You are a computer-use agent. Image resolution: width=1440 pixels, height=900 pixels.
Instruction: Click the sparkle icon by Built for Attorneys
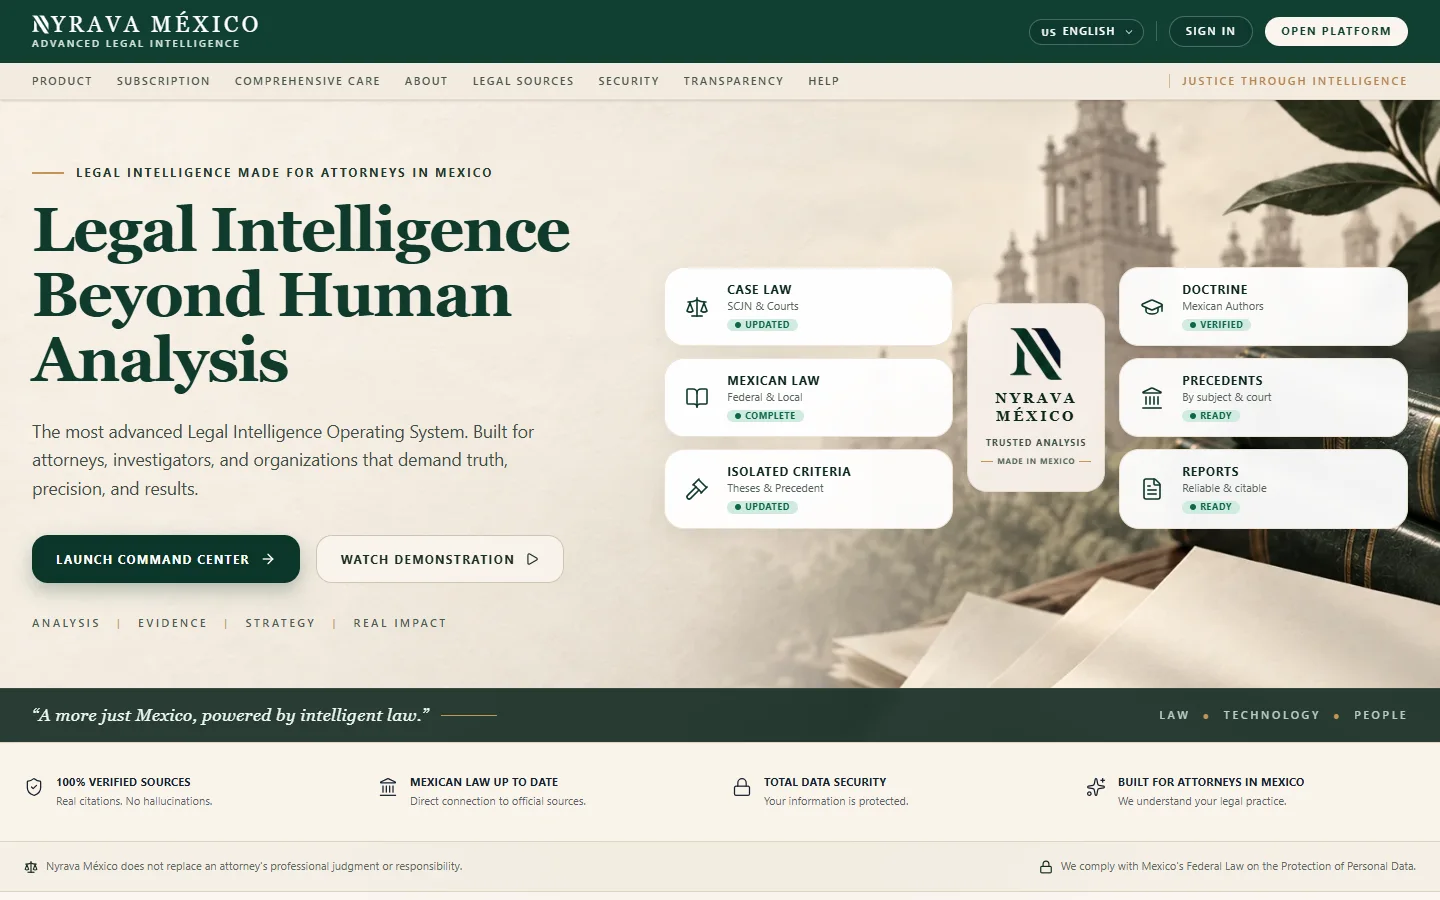pyautogui.click(x=1096, y=787)
